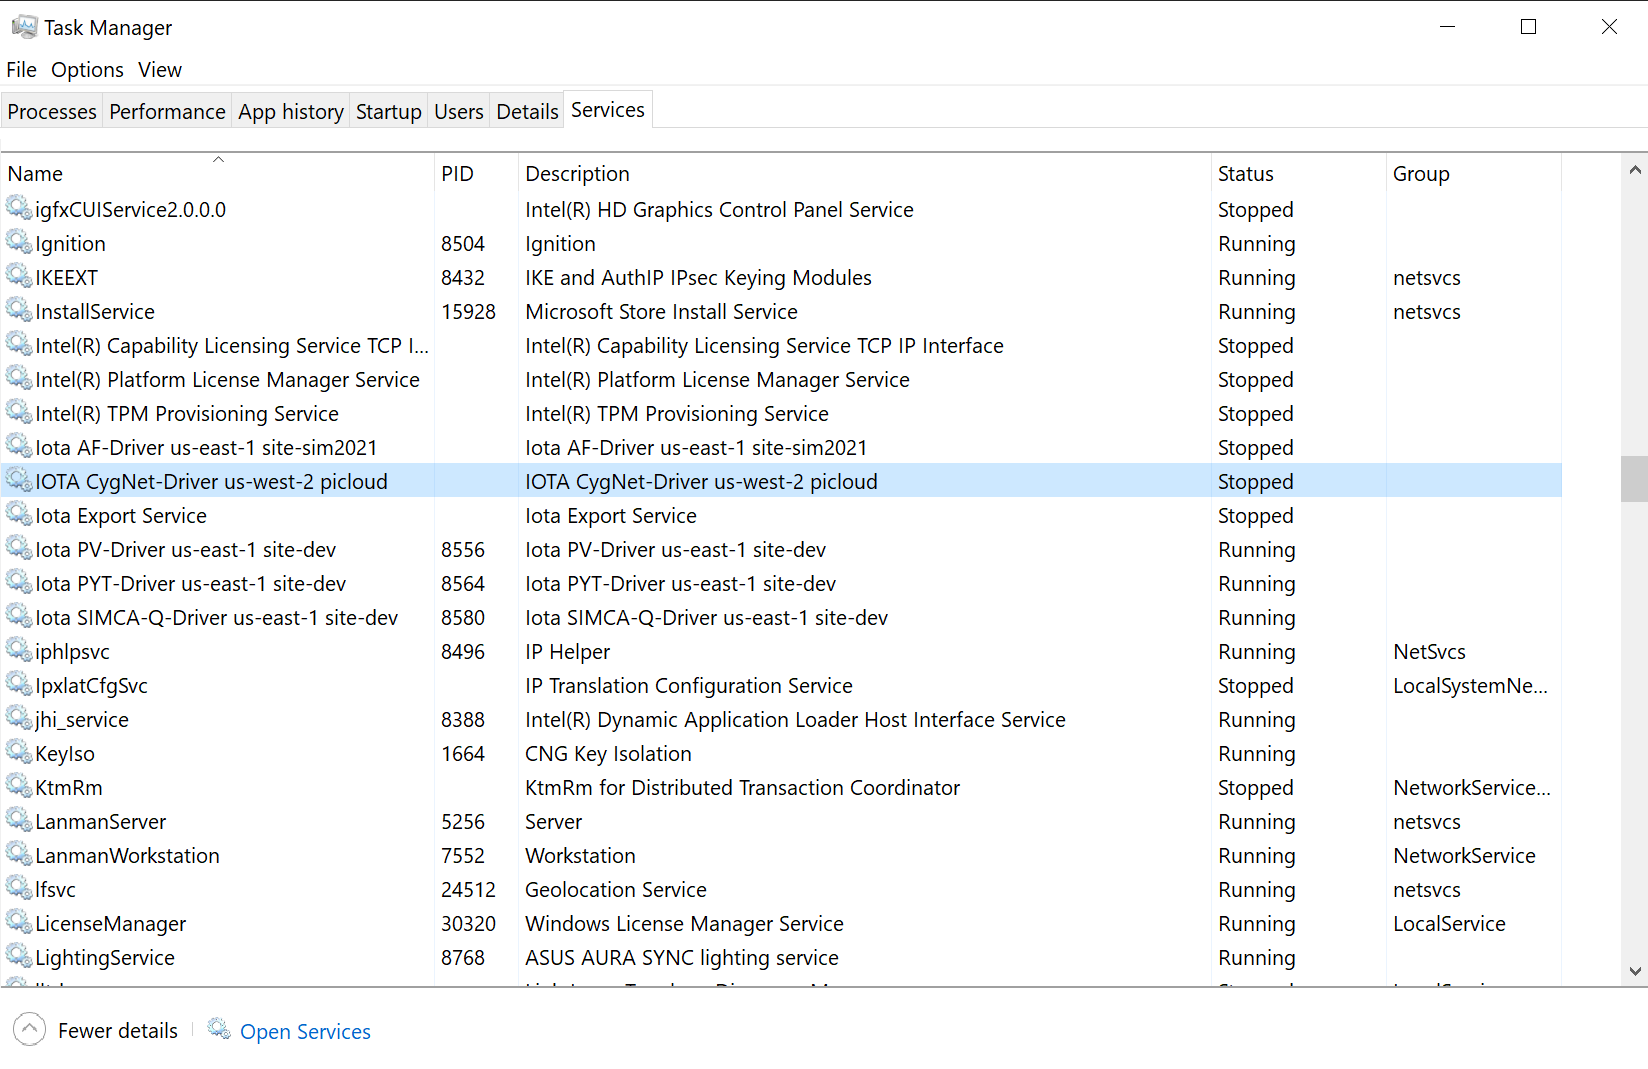Select 'IKE and AuthIP IPsec Keying Modules' description
Image resolution: width=1648 pixels, height=1069 pixels.
[x=698, y=278]
